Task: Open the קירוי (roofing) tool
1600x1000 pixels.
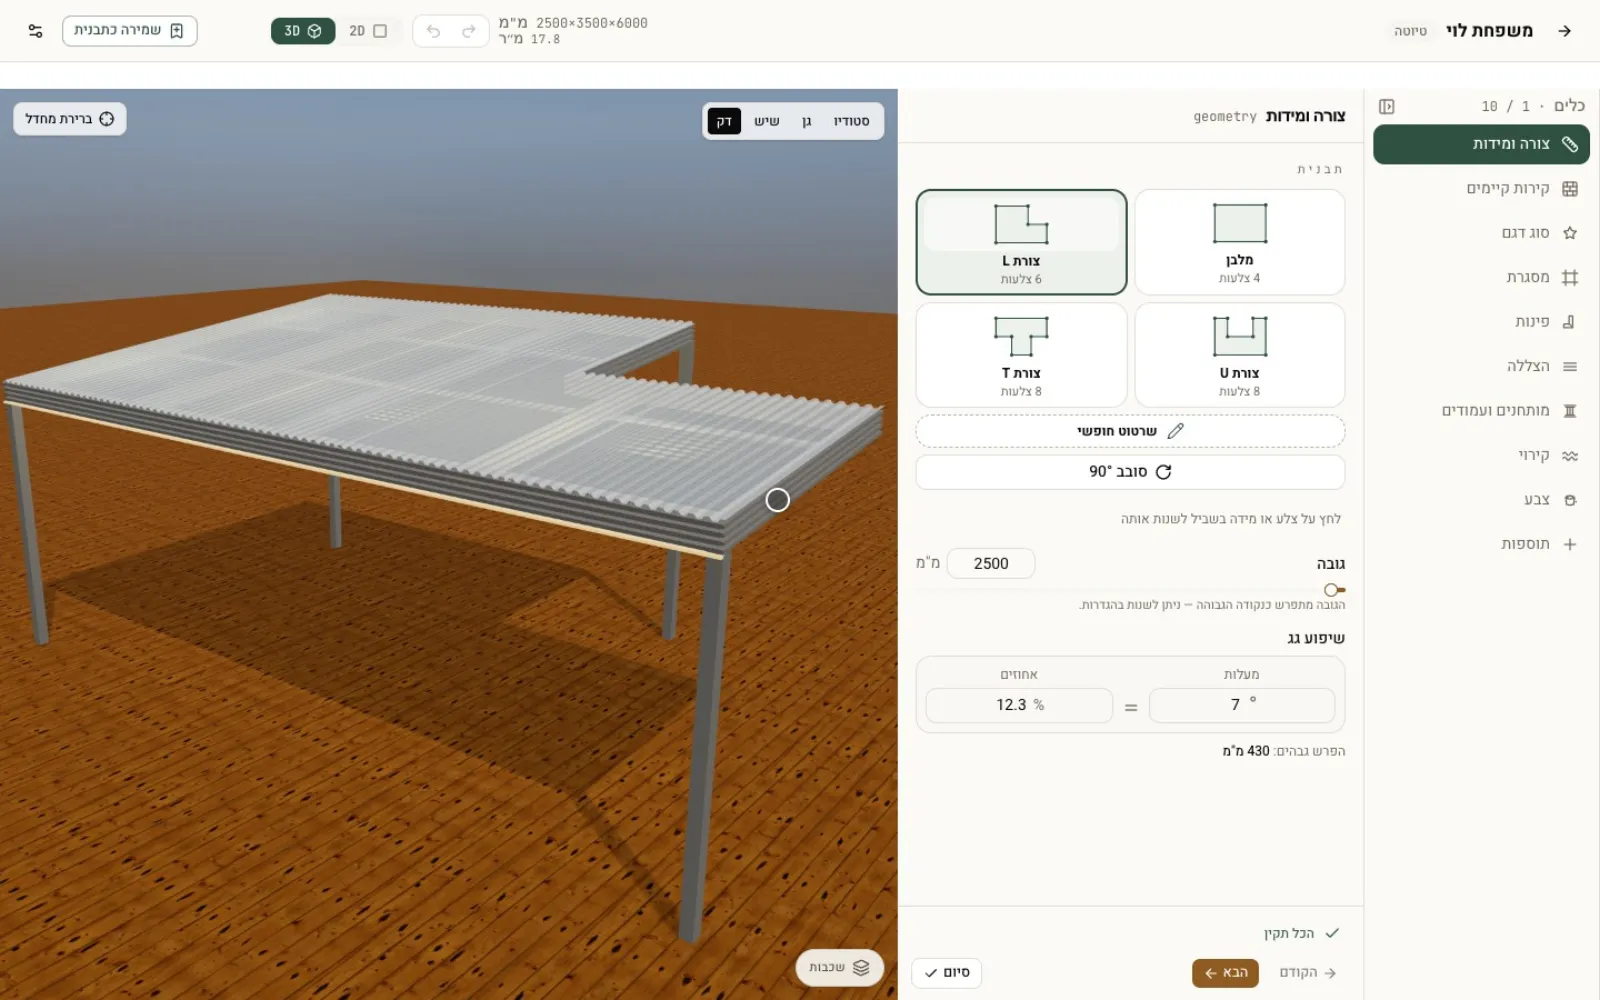Action: point(1481,455)
